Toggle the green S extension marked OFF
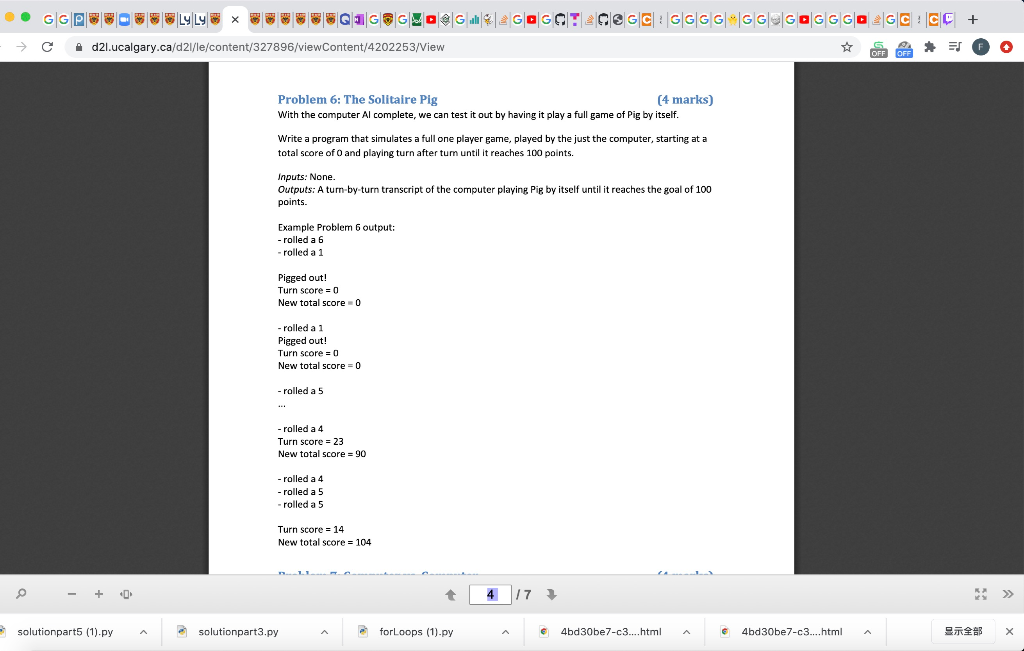1024x651 pixels. [878, 48]
